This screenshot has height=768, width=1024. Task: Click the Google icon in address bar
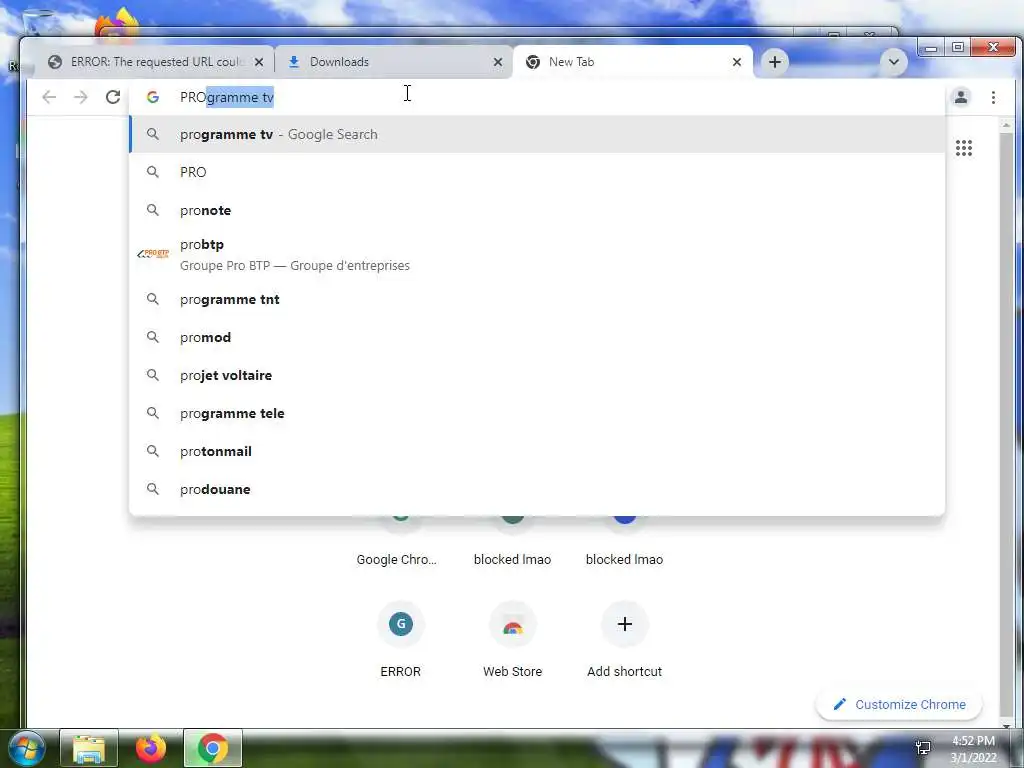(x=153, y=97)
